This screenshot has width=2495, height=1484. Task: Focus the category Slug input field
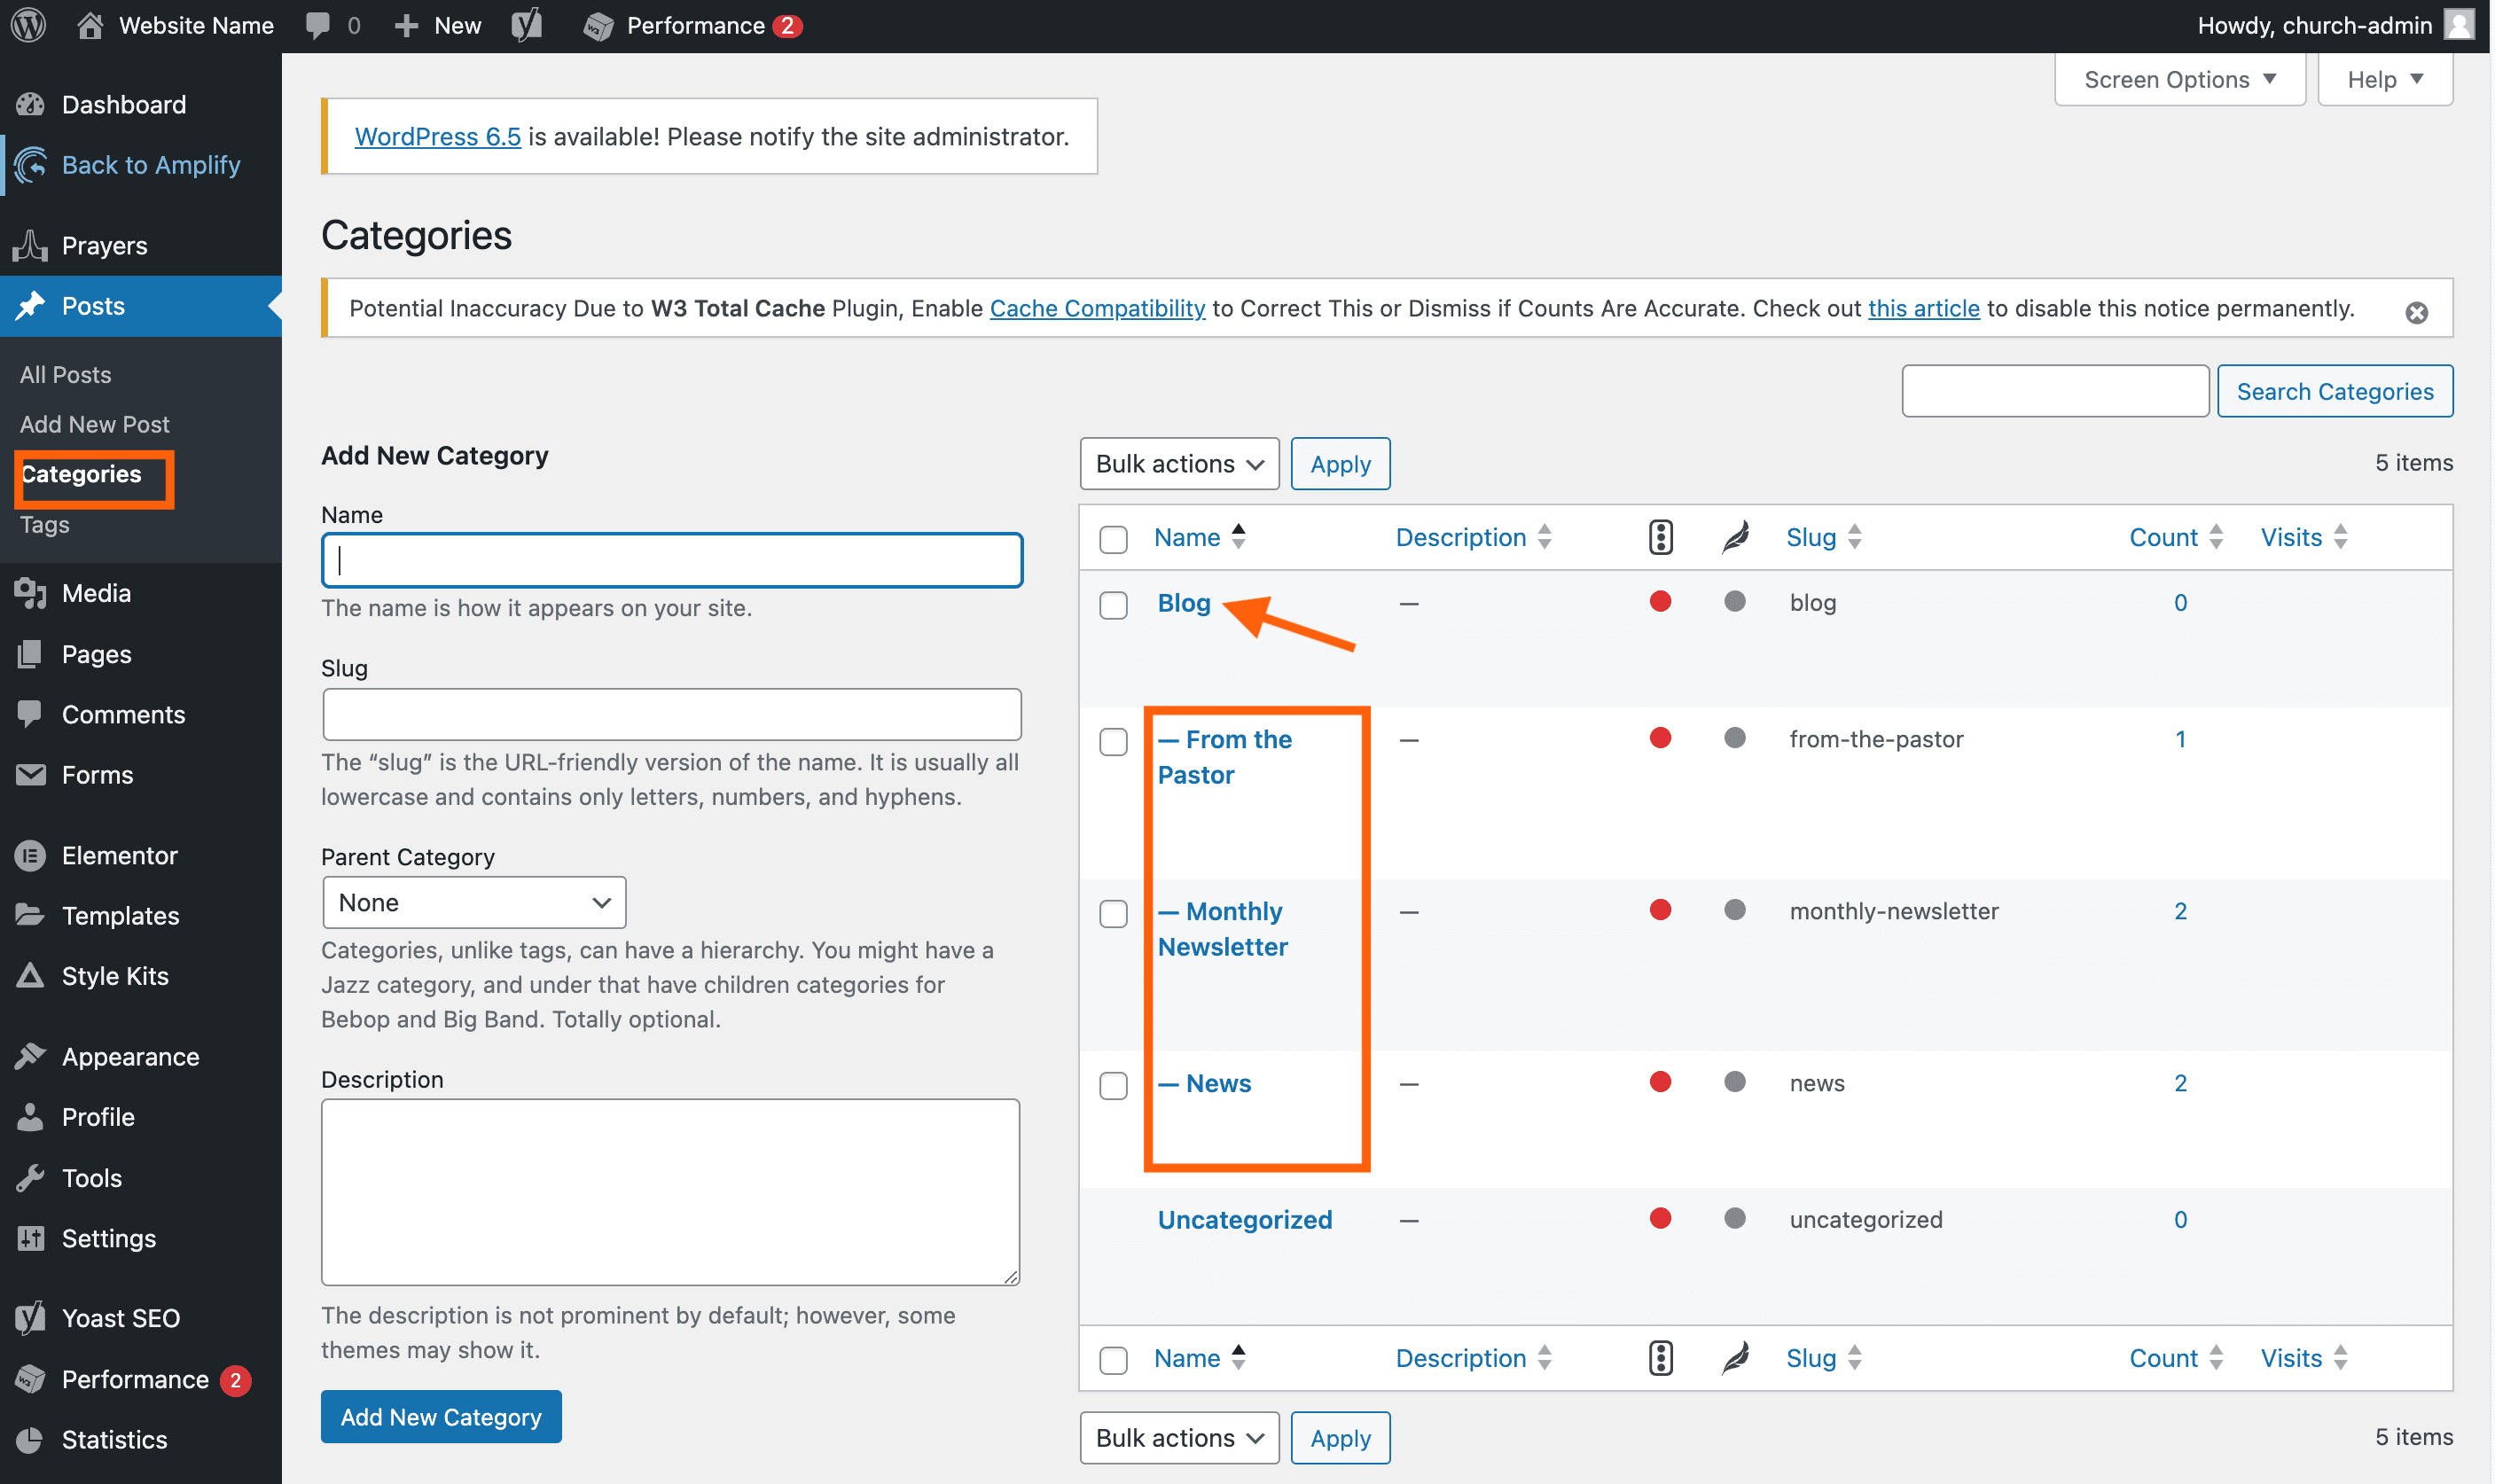pyautogui.click(x=671, y=714)
